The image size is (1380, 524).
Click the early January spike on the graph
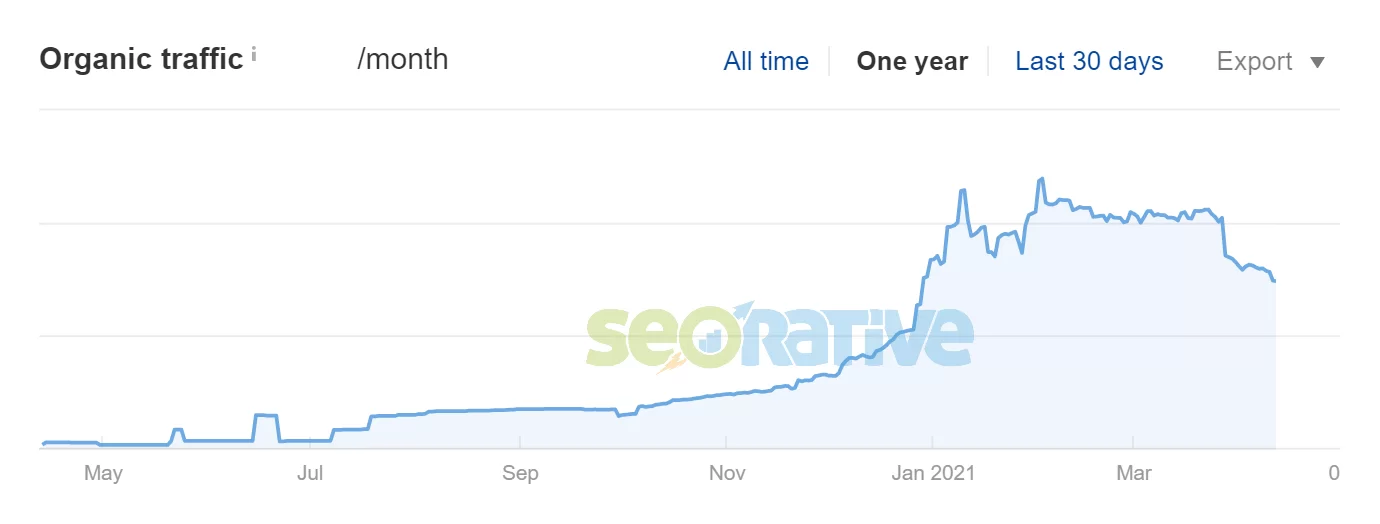[x=962, y=190]
